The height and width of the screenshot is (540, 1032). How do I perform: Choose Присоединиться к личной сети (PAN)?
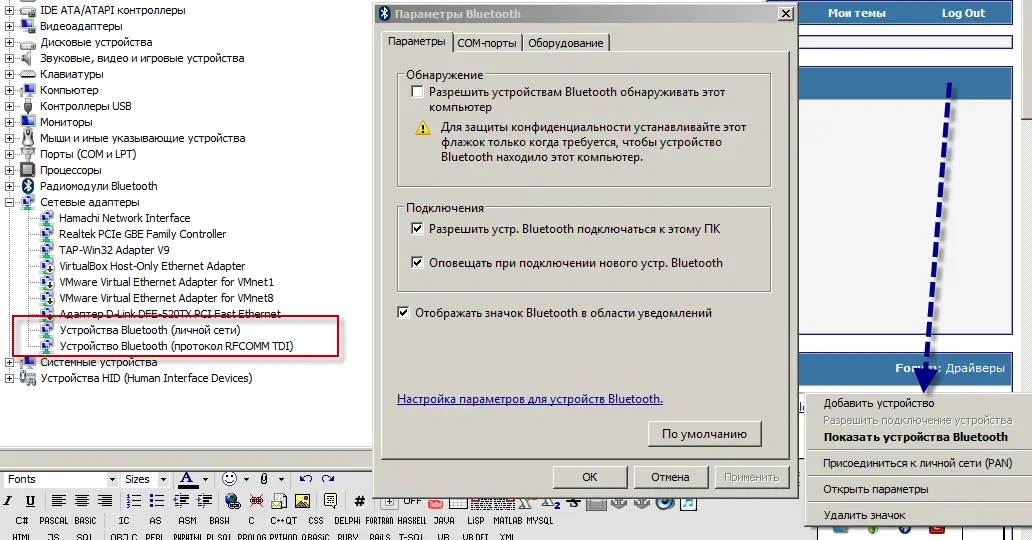coord(917,463)
